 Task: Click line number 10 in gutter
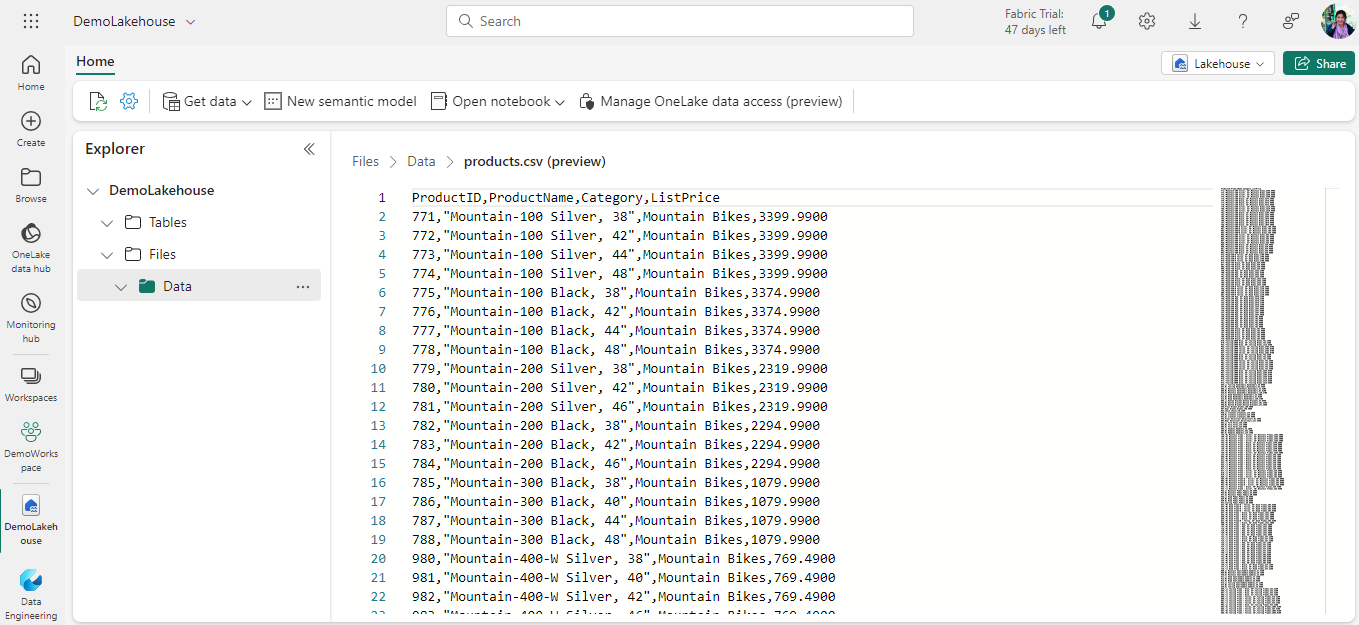point(378,369)
